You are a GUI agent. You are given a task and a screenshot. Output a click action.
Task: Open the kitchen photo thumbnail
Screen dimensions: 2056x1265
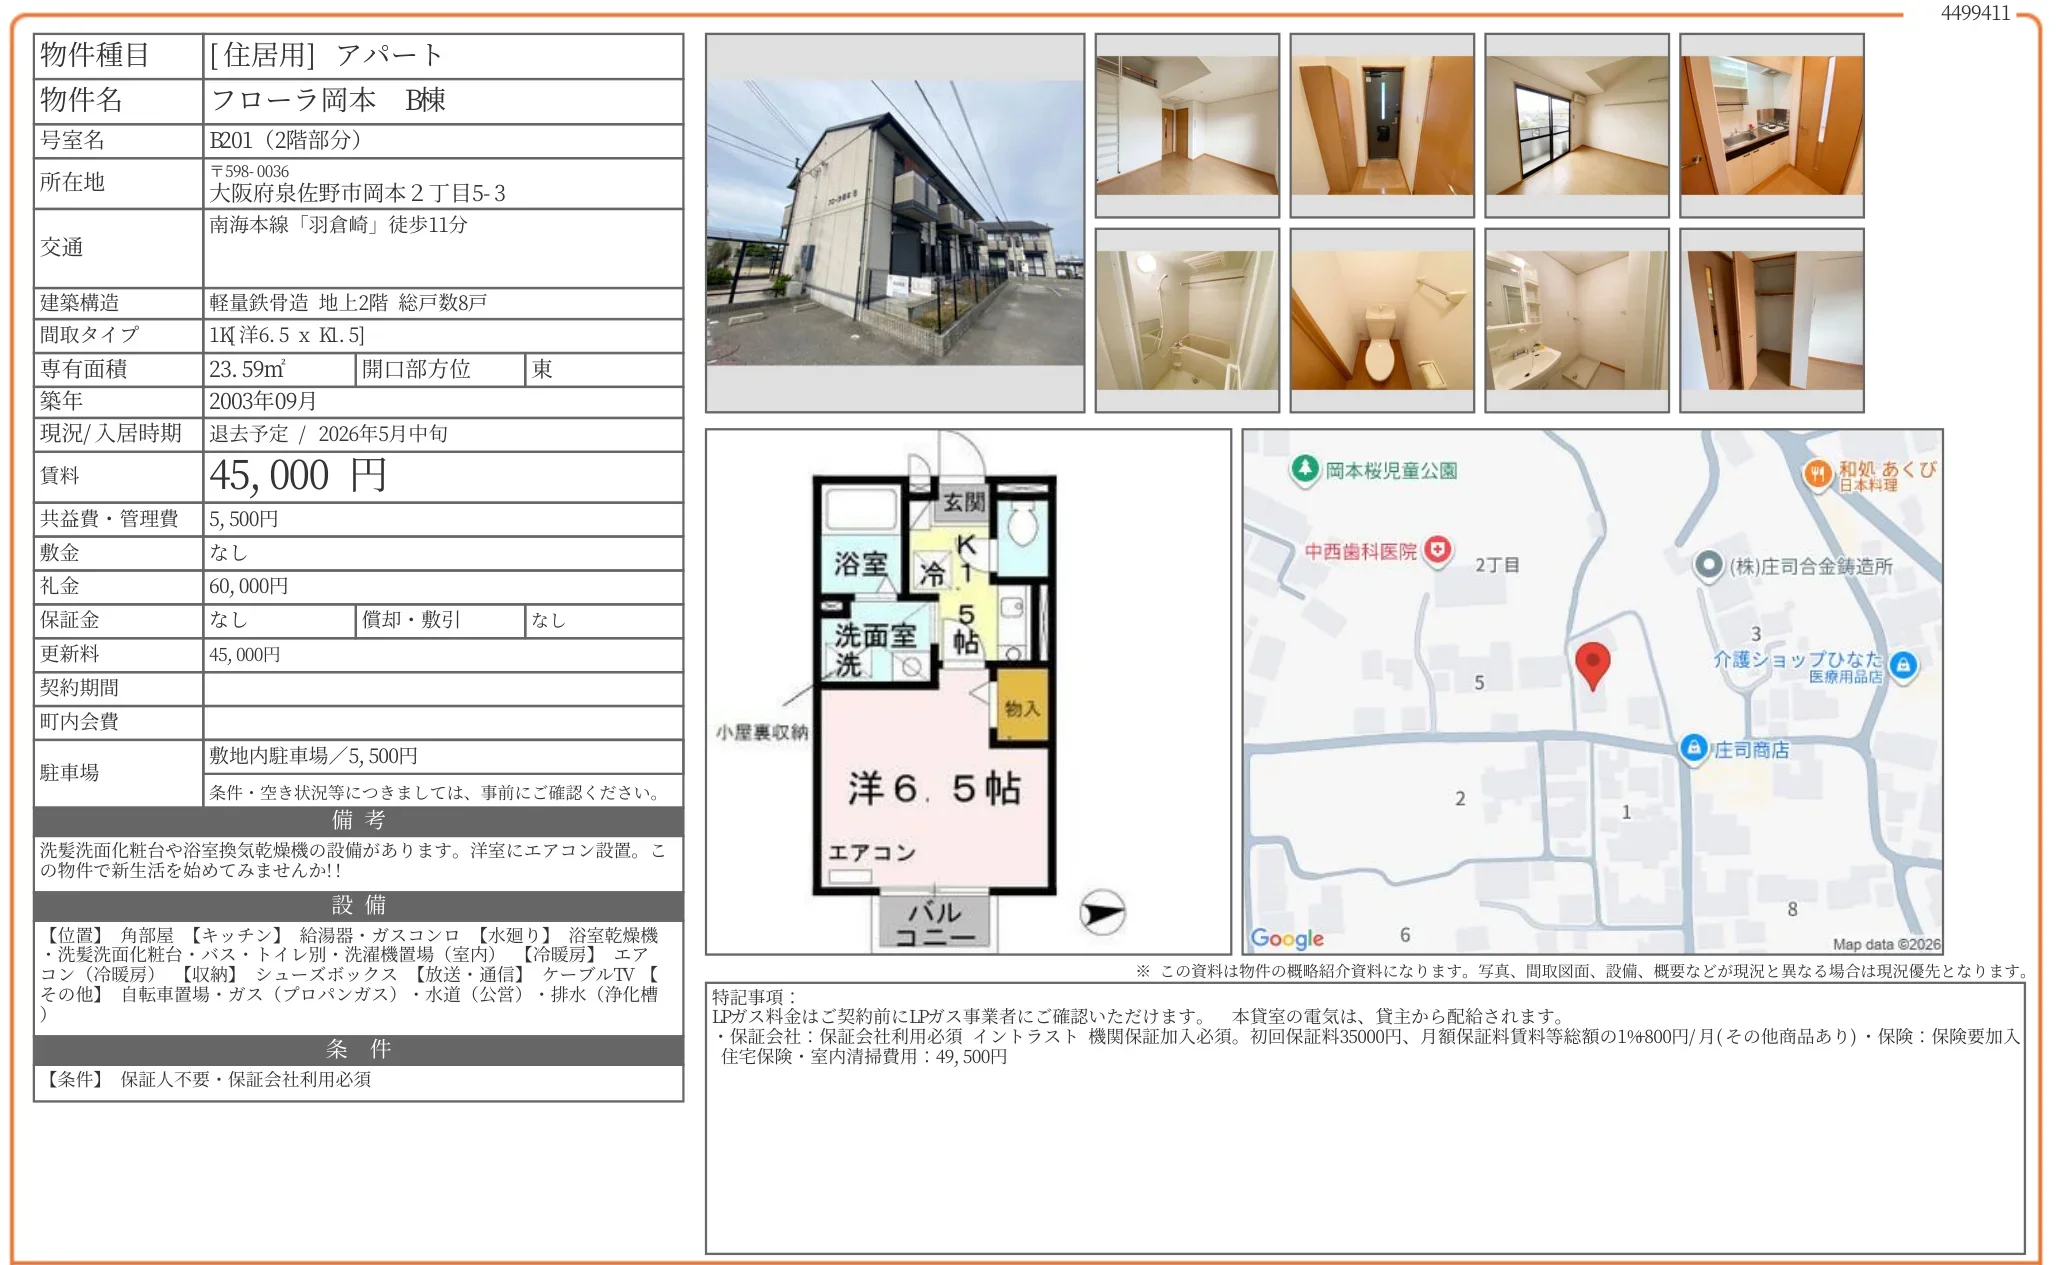pos(1771,125)
